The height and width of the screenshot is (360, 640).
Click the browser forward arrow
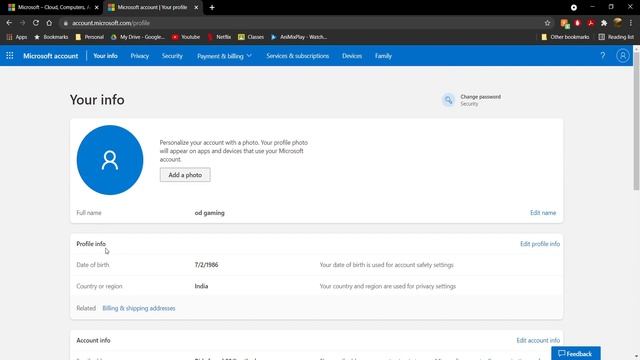click(x=22, y=23)
